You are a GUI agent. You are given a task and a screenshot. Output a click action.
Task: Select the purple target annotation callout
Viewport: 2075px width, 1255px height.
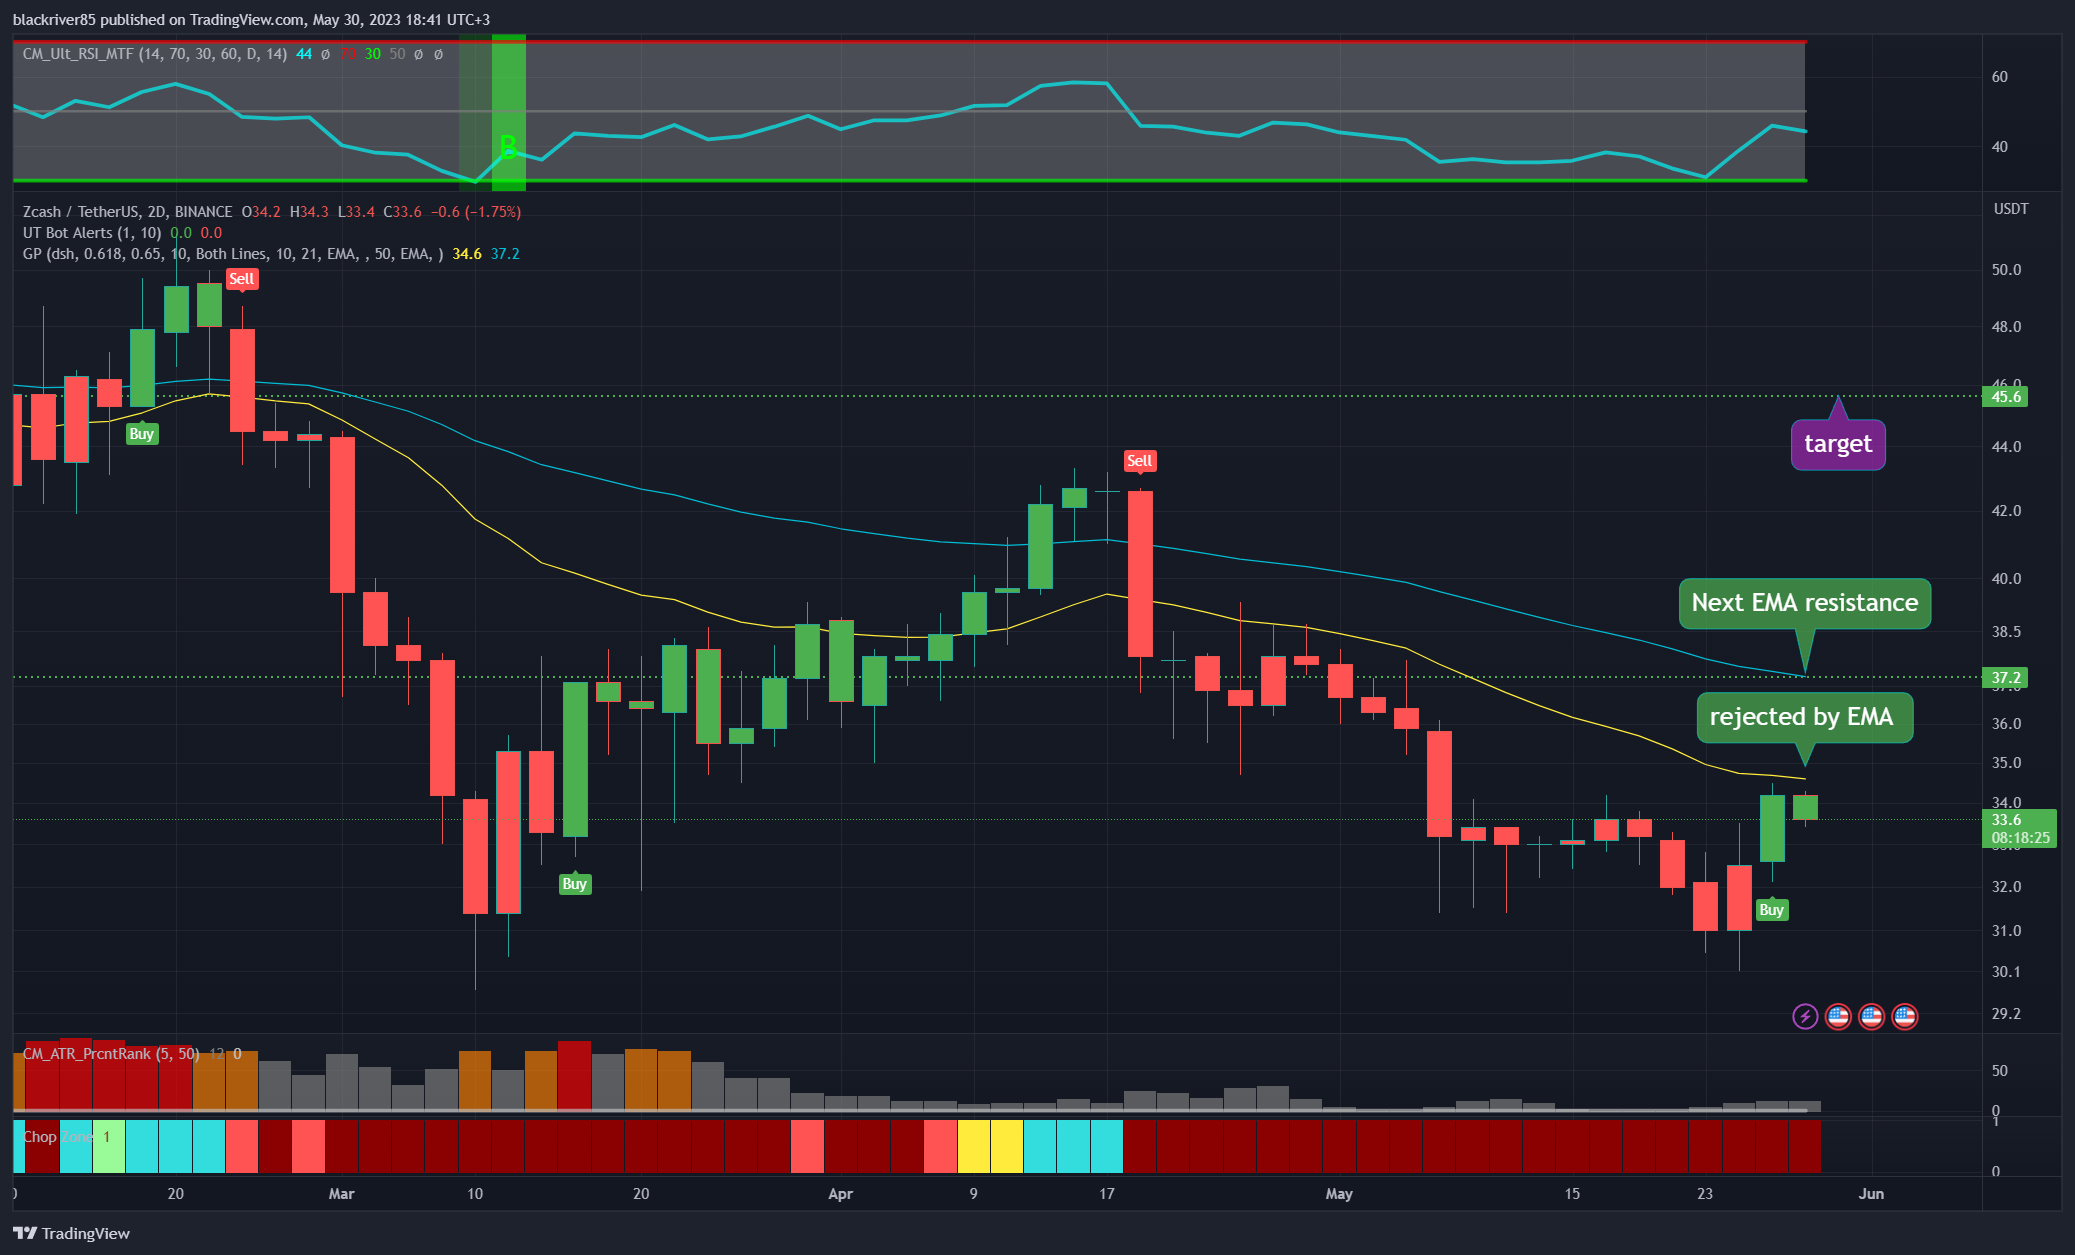pyautogui.click(x=1838, y=443)
